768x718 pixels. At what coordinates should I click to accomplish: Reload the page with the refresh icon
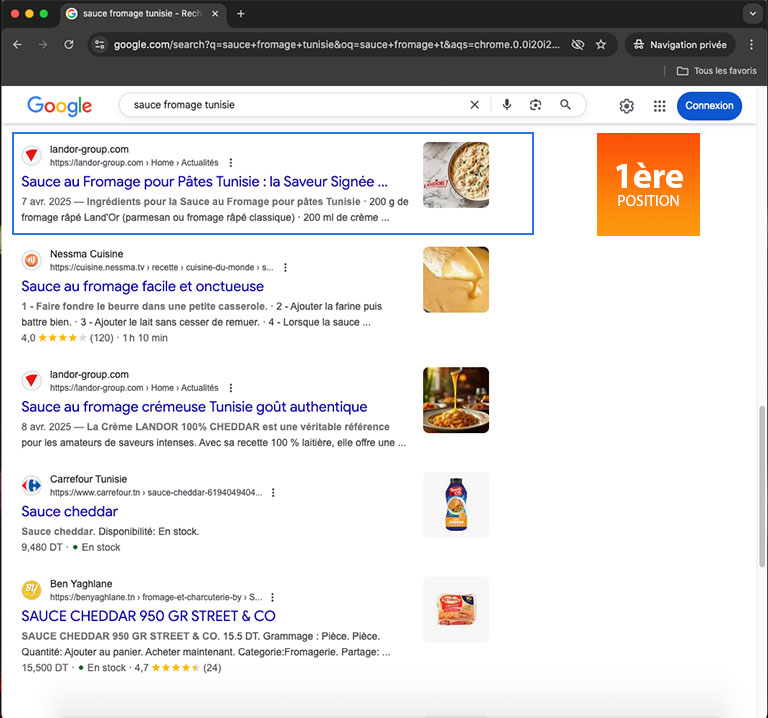[69, 45]
